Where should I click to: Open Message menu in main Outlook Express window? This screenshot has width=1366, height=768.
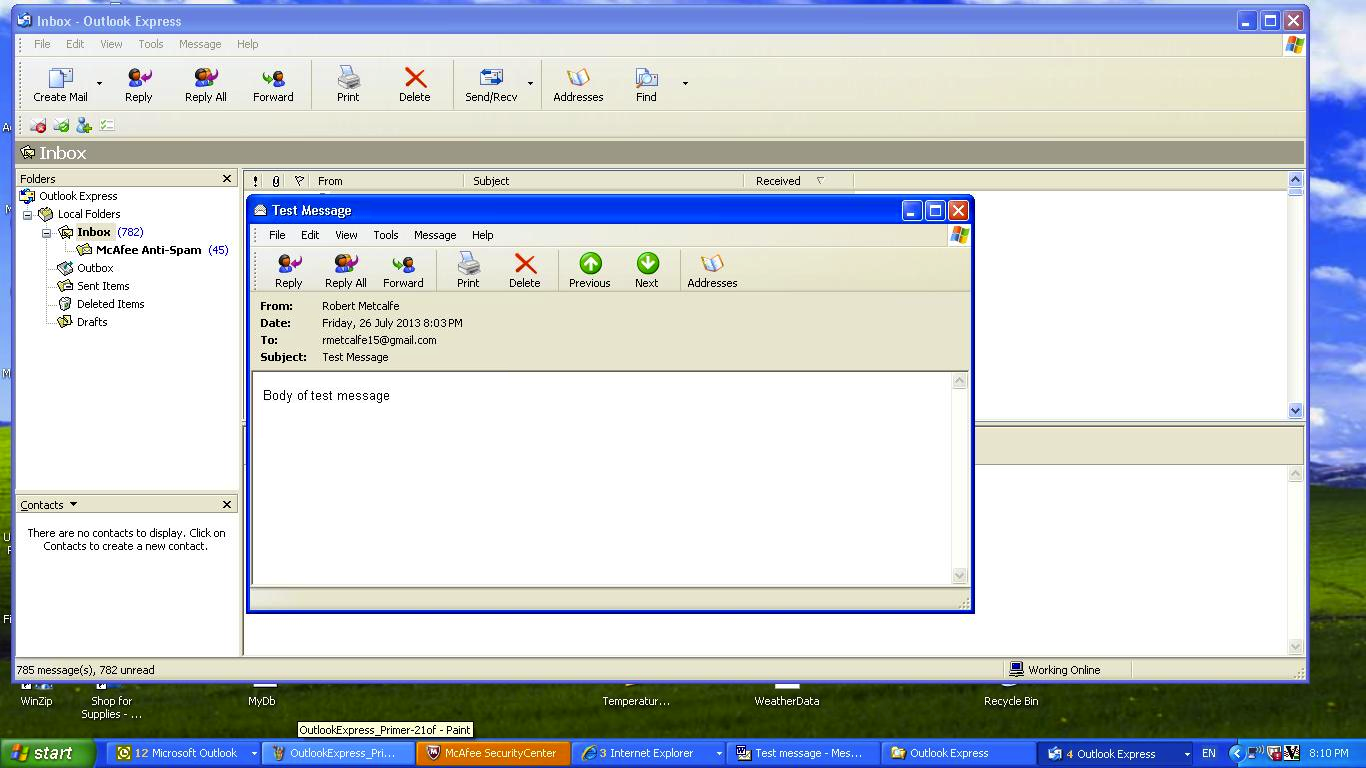pos(200,44)
